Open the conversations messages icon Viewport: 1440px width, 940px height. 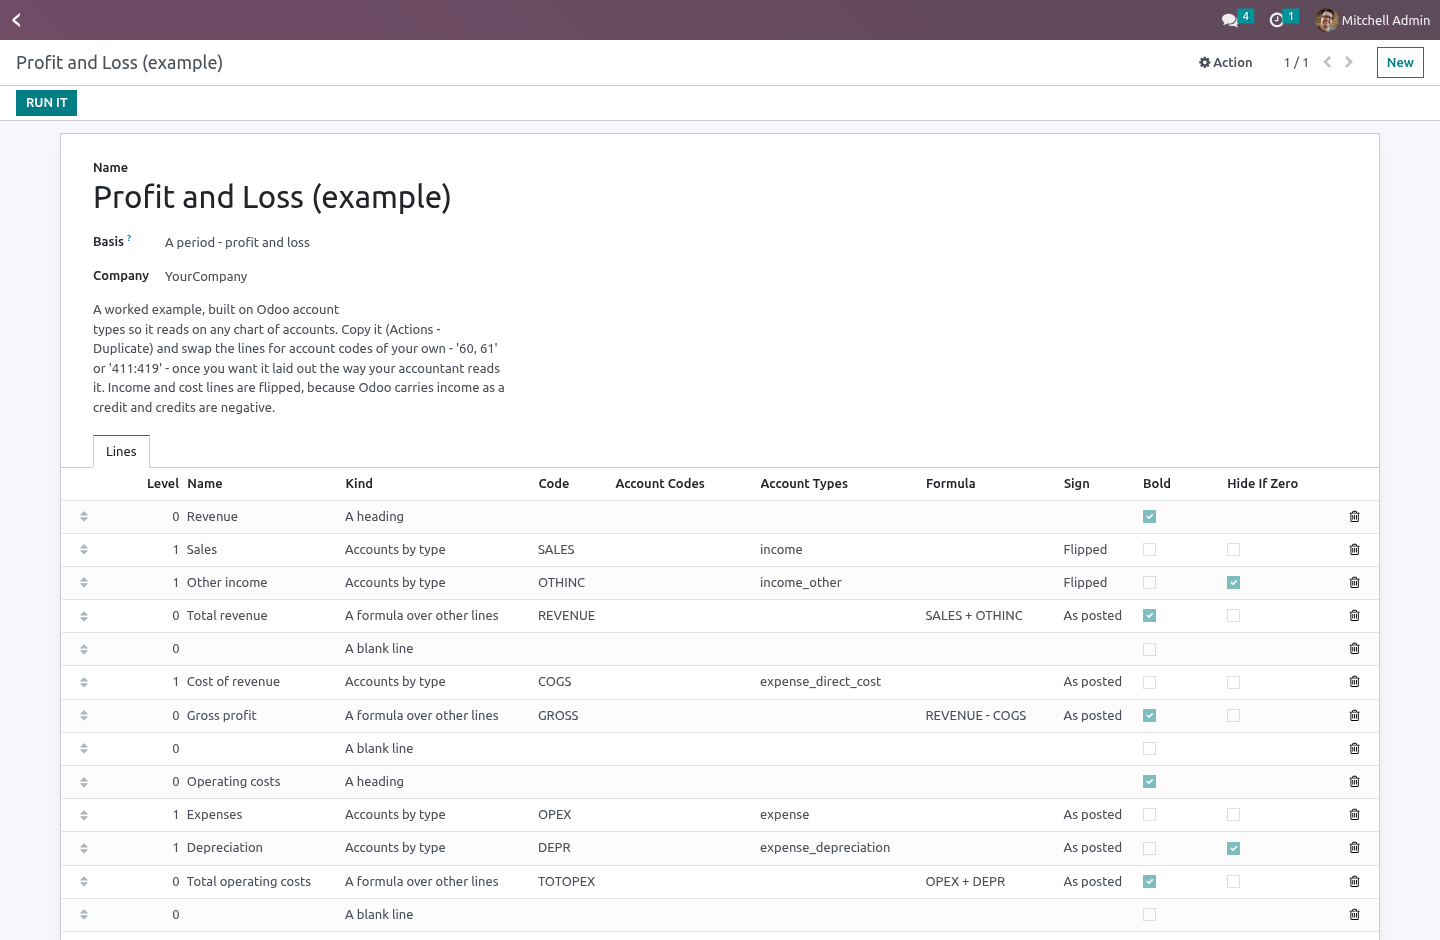click(x=1230, y=20)
